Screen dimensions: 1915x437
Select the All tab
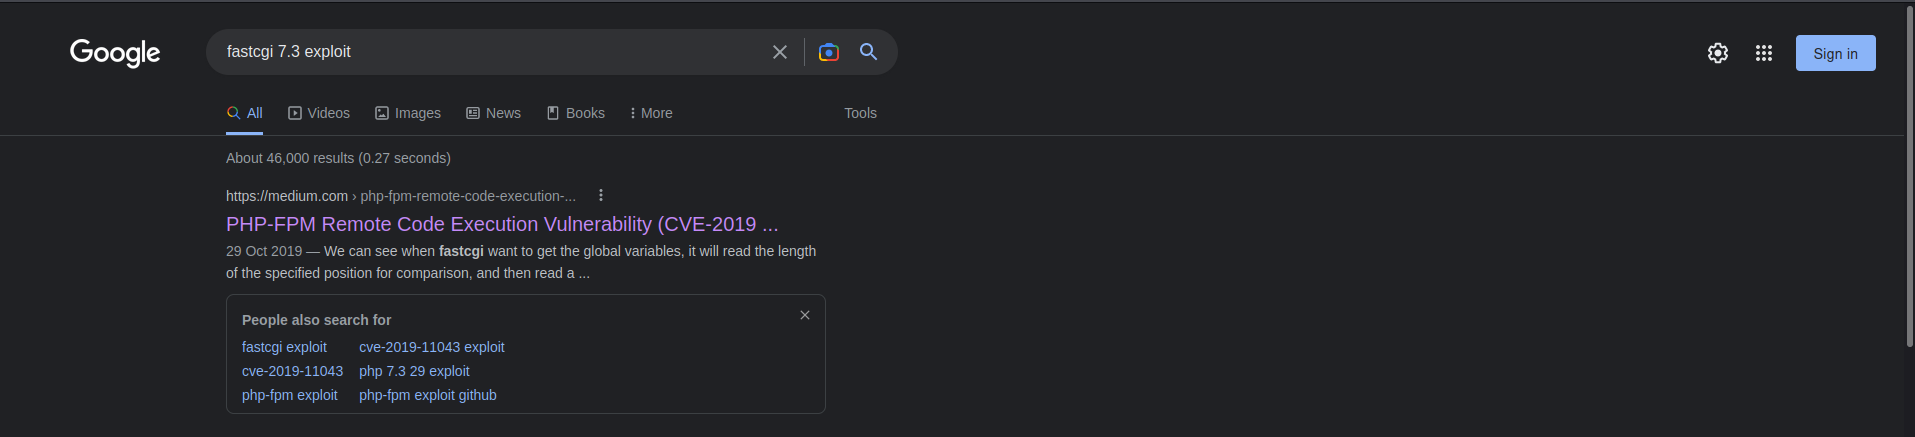pos(245,113)
